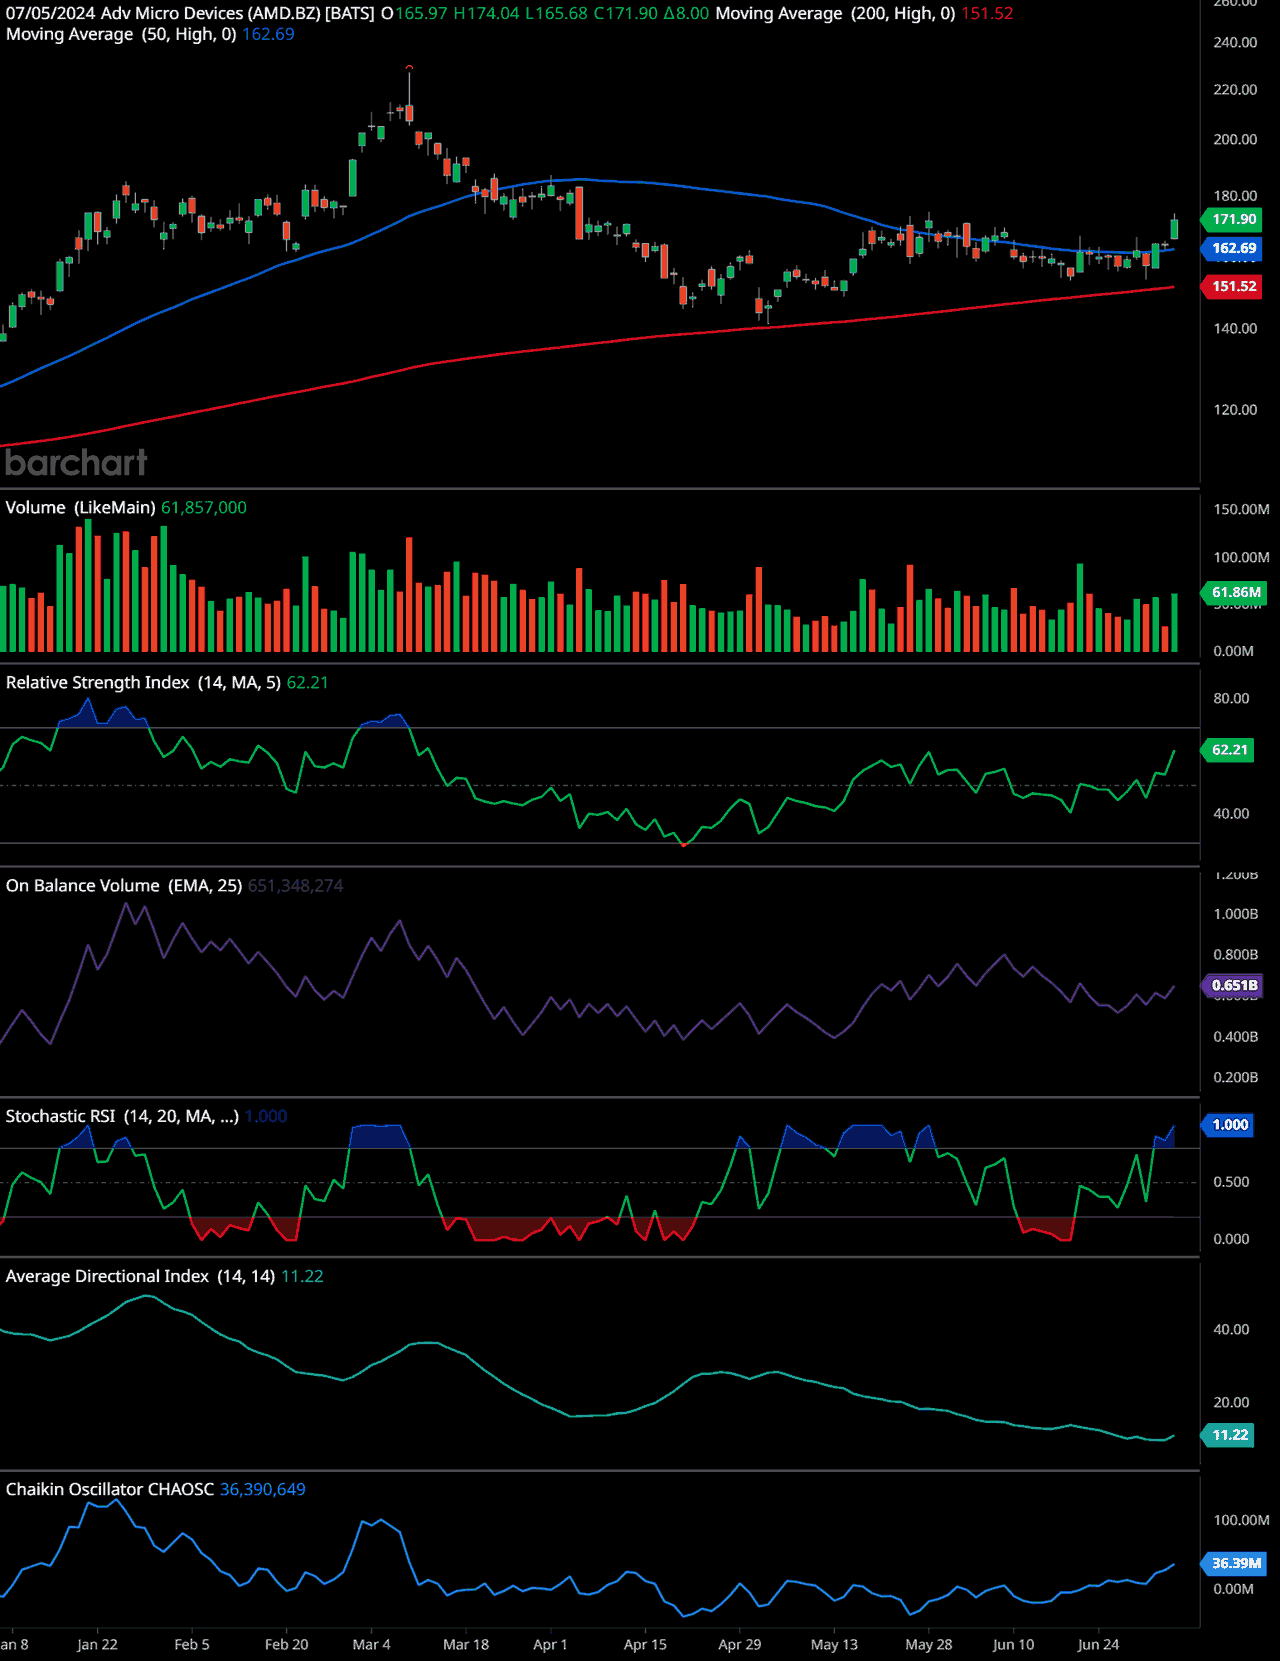Image resolution: width=1280 pixels, height=1661 pixels.
Task: Click the green 171.90 price tag
Action: pos(1233,219)
